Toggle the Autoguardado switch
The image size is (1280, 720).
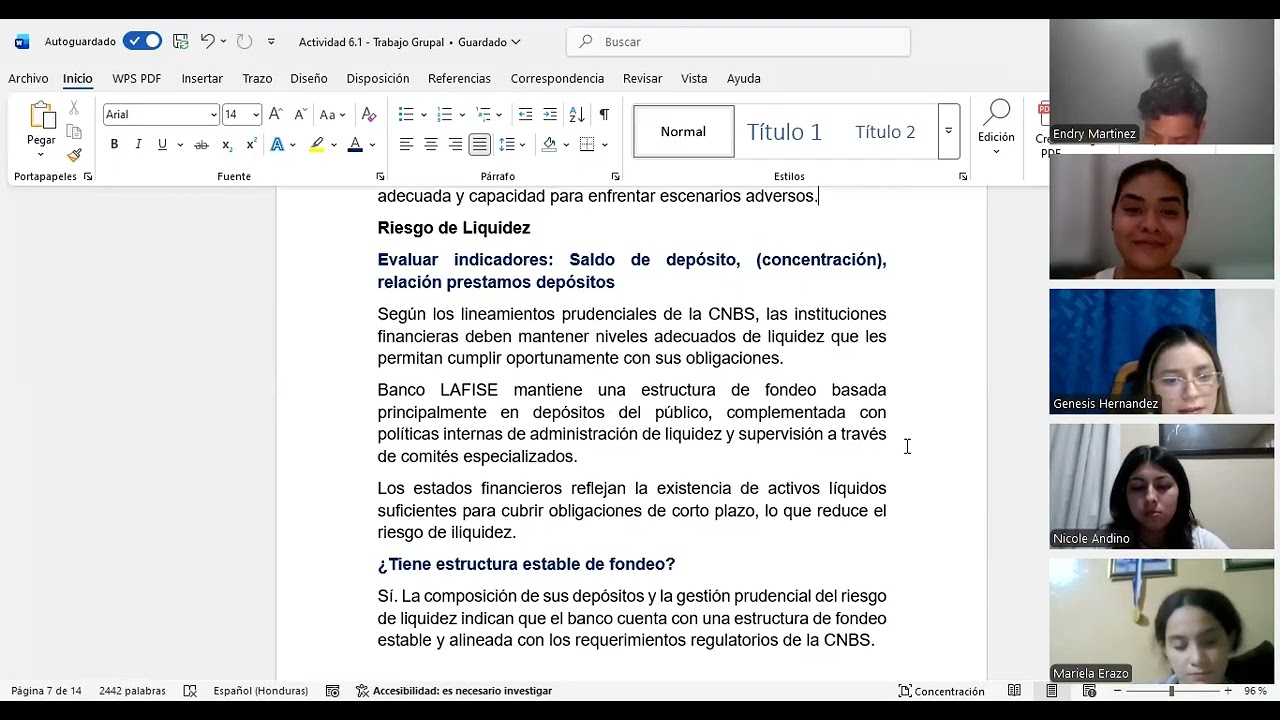tap(143, 41)
